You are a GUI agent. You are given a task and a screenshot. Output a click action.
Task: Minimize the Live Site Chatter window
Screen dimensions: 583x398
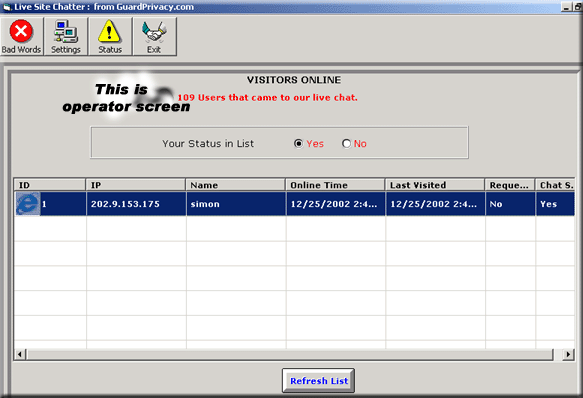pyautogui.click(x=566, y=7)
